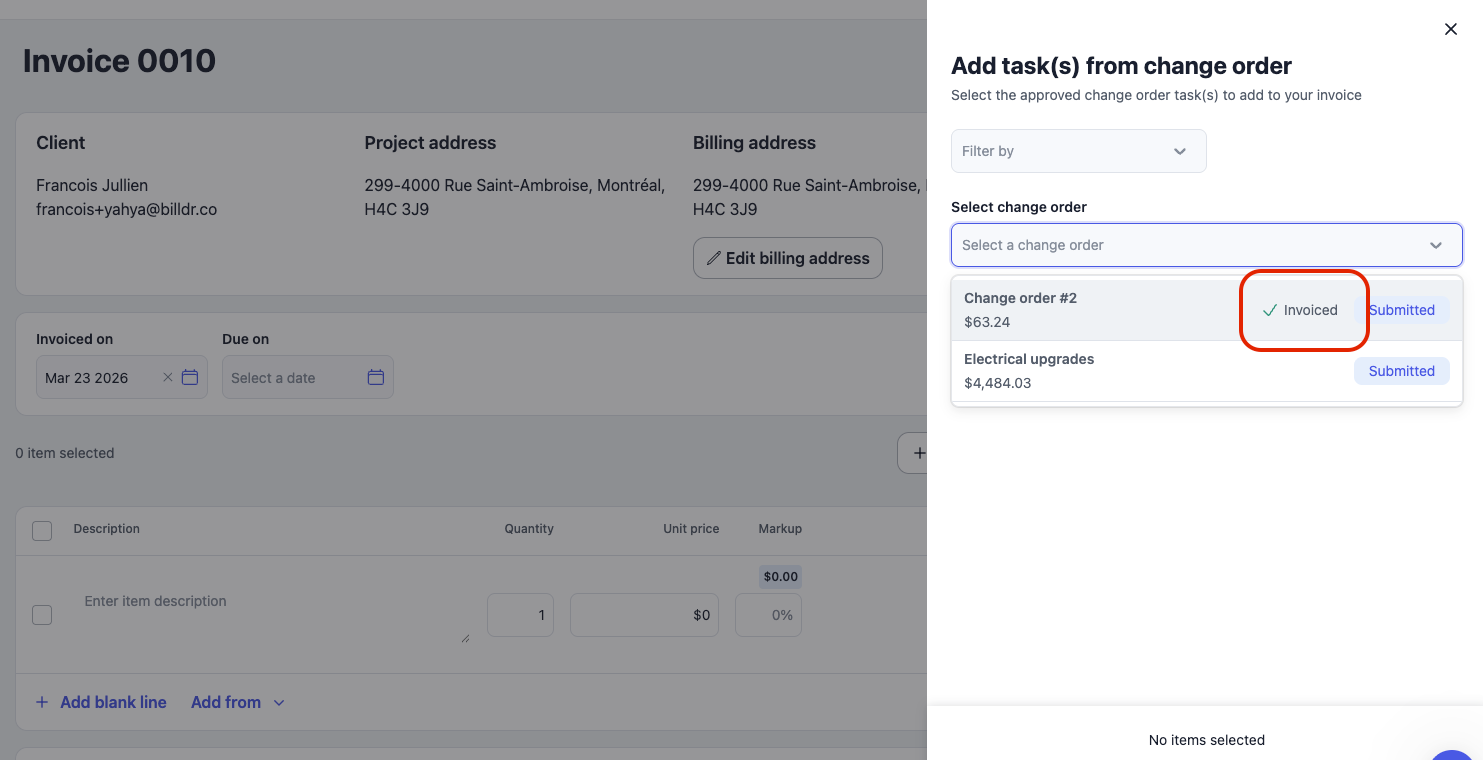The image size is (1483, 760).
Task: Click the green Invoiced checkmark icon
Action: click(1269, 311)
